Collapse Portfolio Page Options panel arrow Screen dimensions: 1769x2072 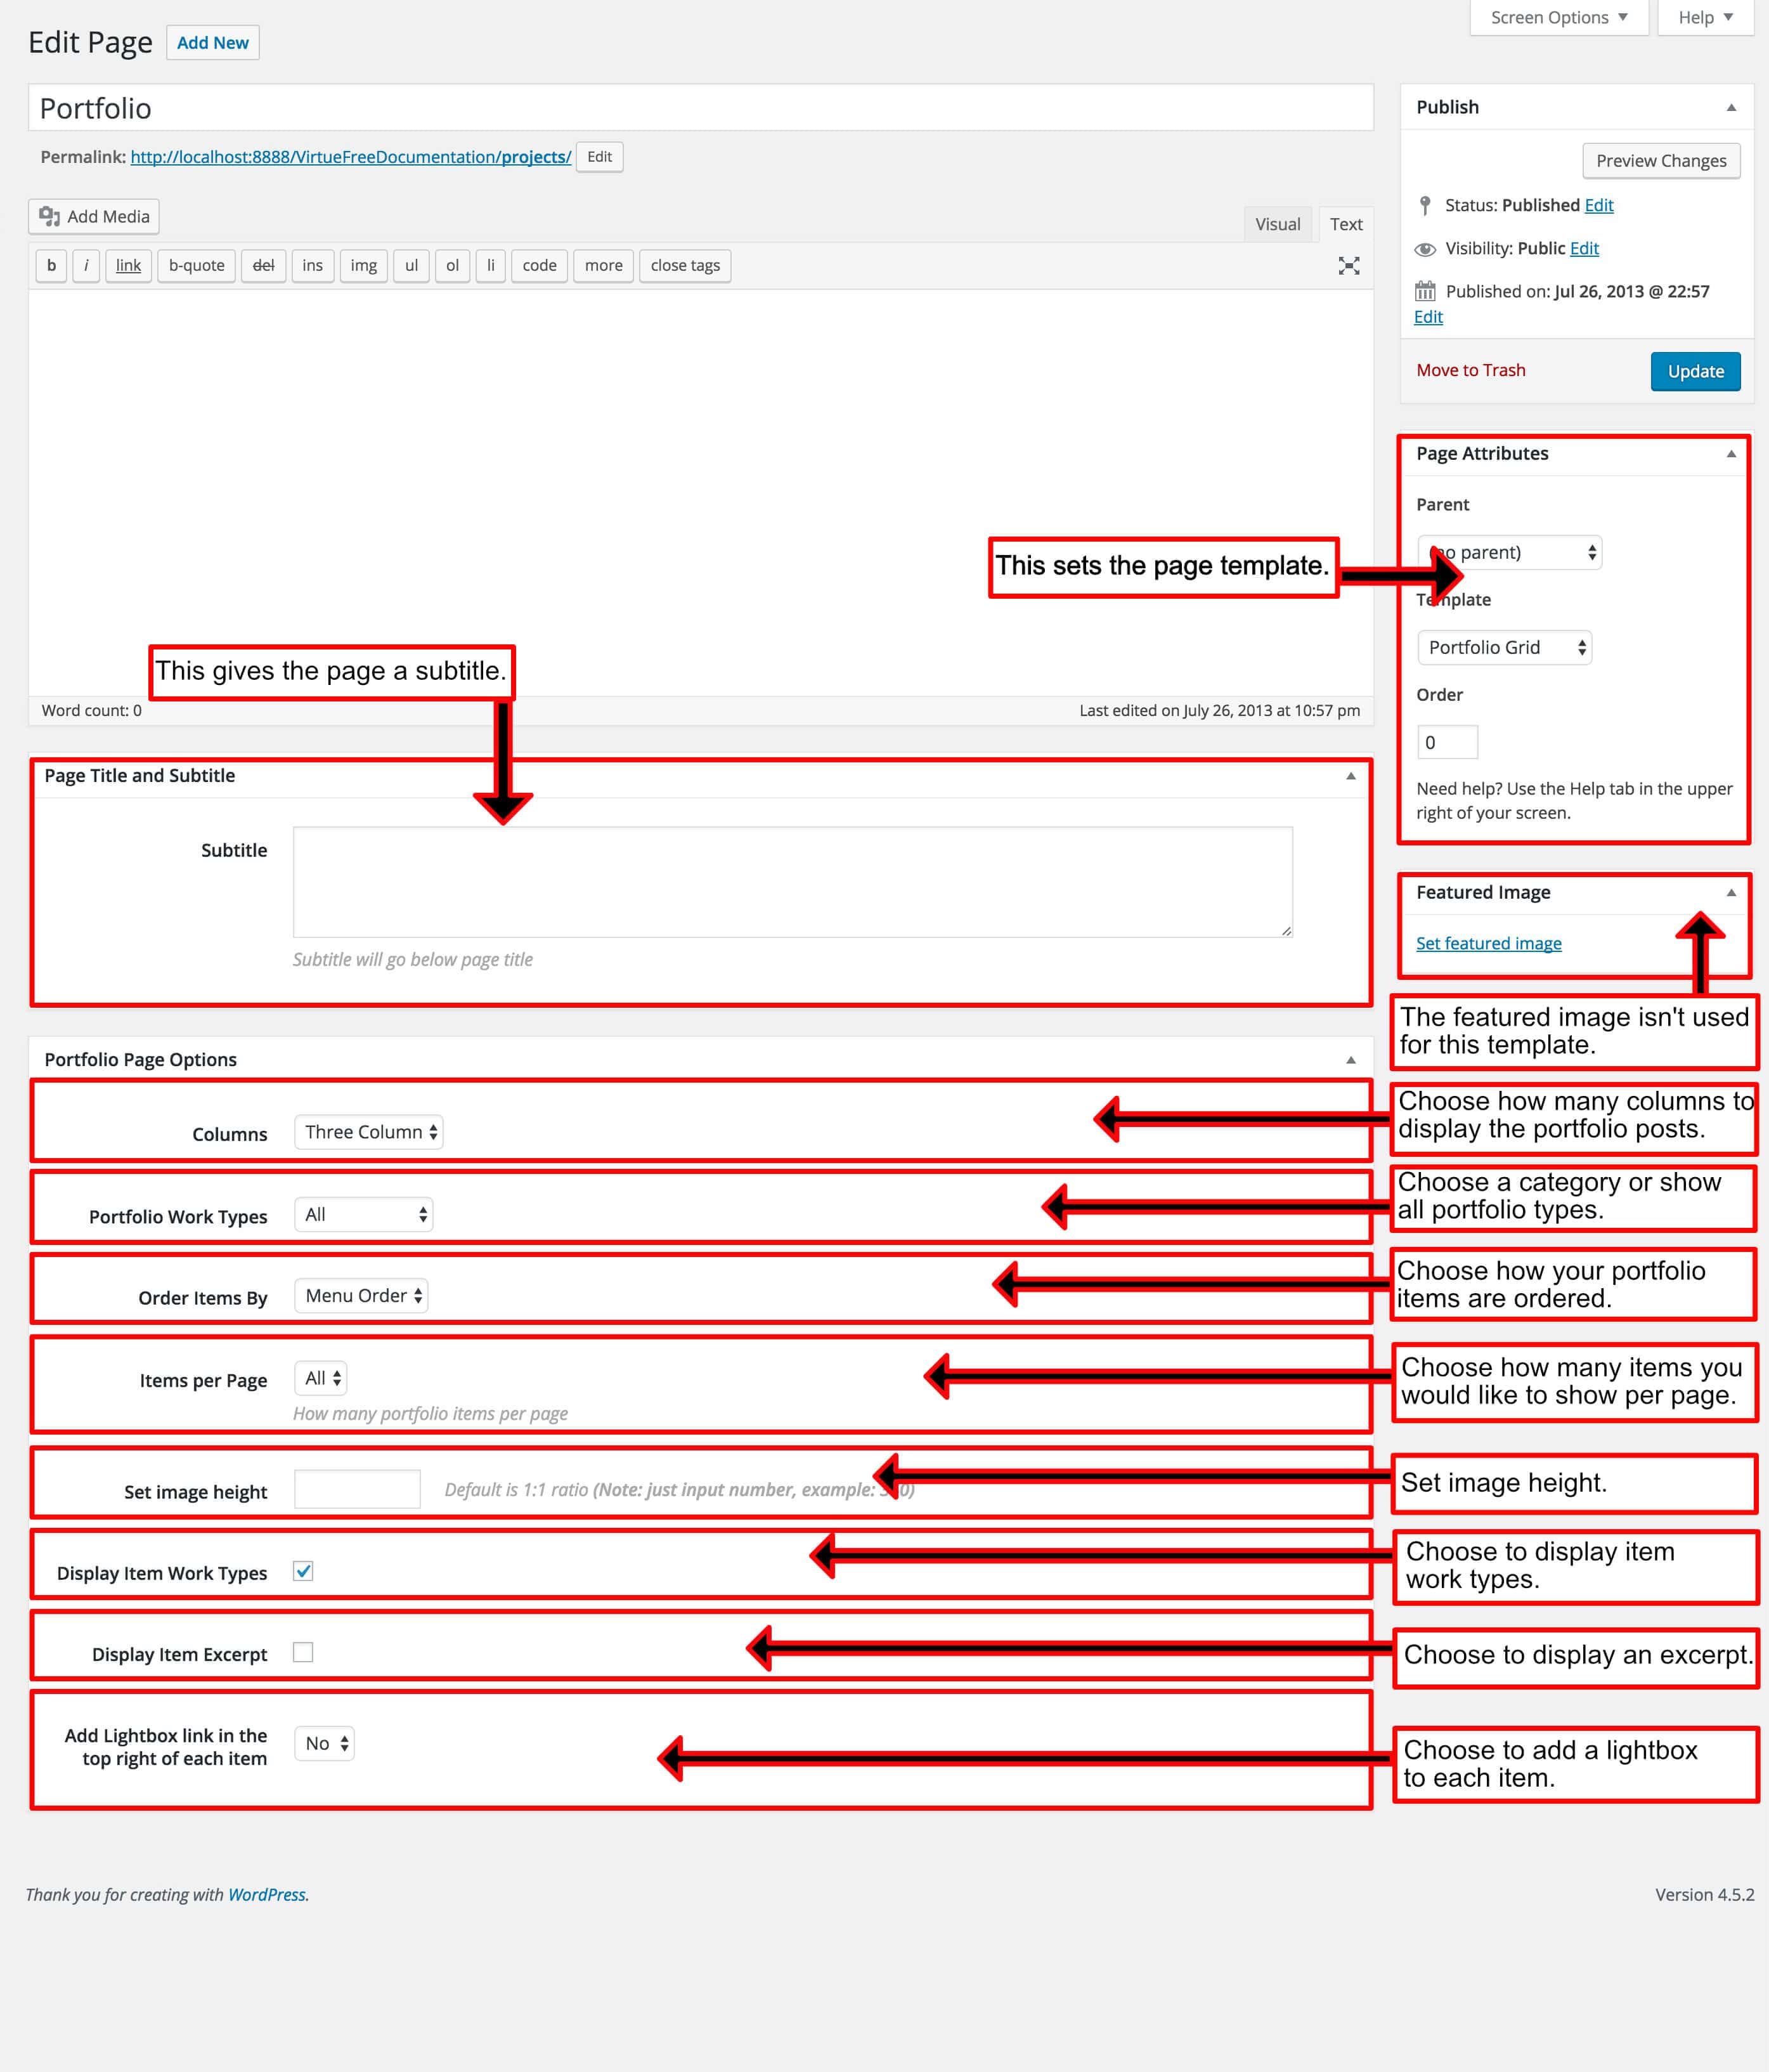1350,1060
